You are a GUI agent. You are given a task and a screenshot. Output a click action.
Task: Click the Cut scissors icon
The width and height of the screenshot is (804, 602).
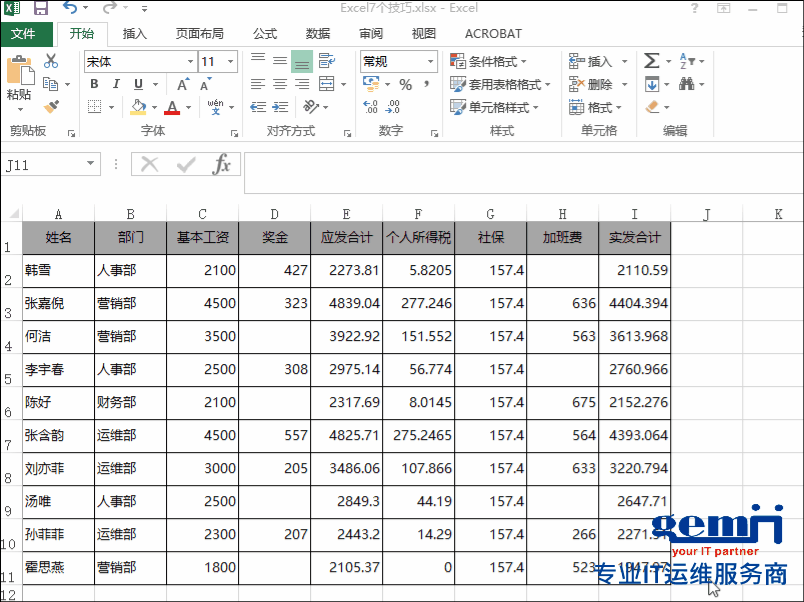51,61
